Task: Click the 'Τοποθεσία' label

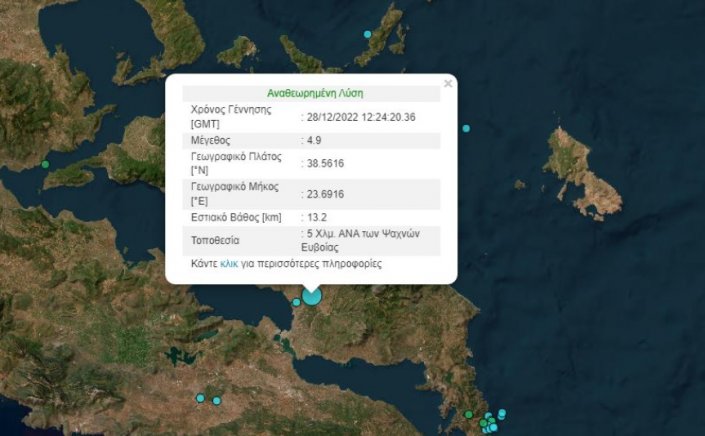Action: (x=215, y=240)
